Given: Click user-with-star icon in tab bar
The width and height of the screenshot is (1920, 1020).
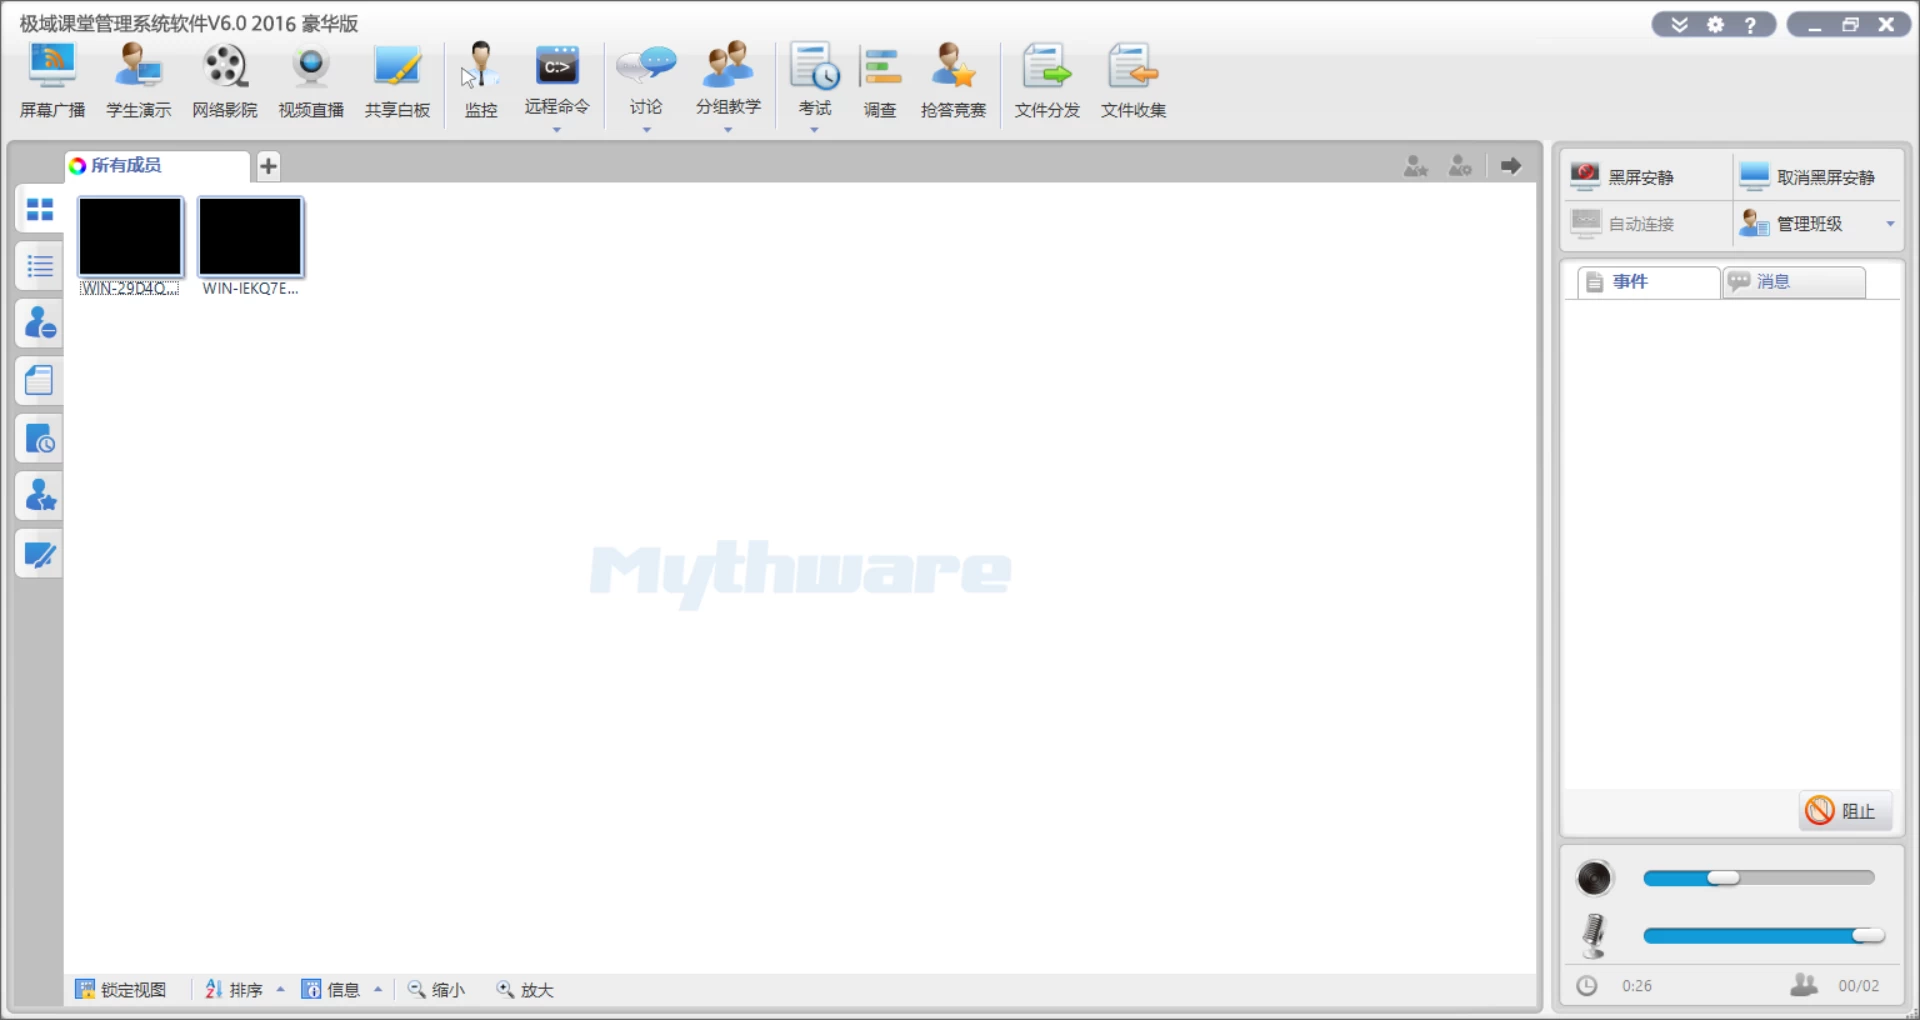Looking at the screenshot, I should 1416,166.
